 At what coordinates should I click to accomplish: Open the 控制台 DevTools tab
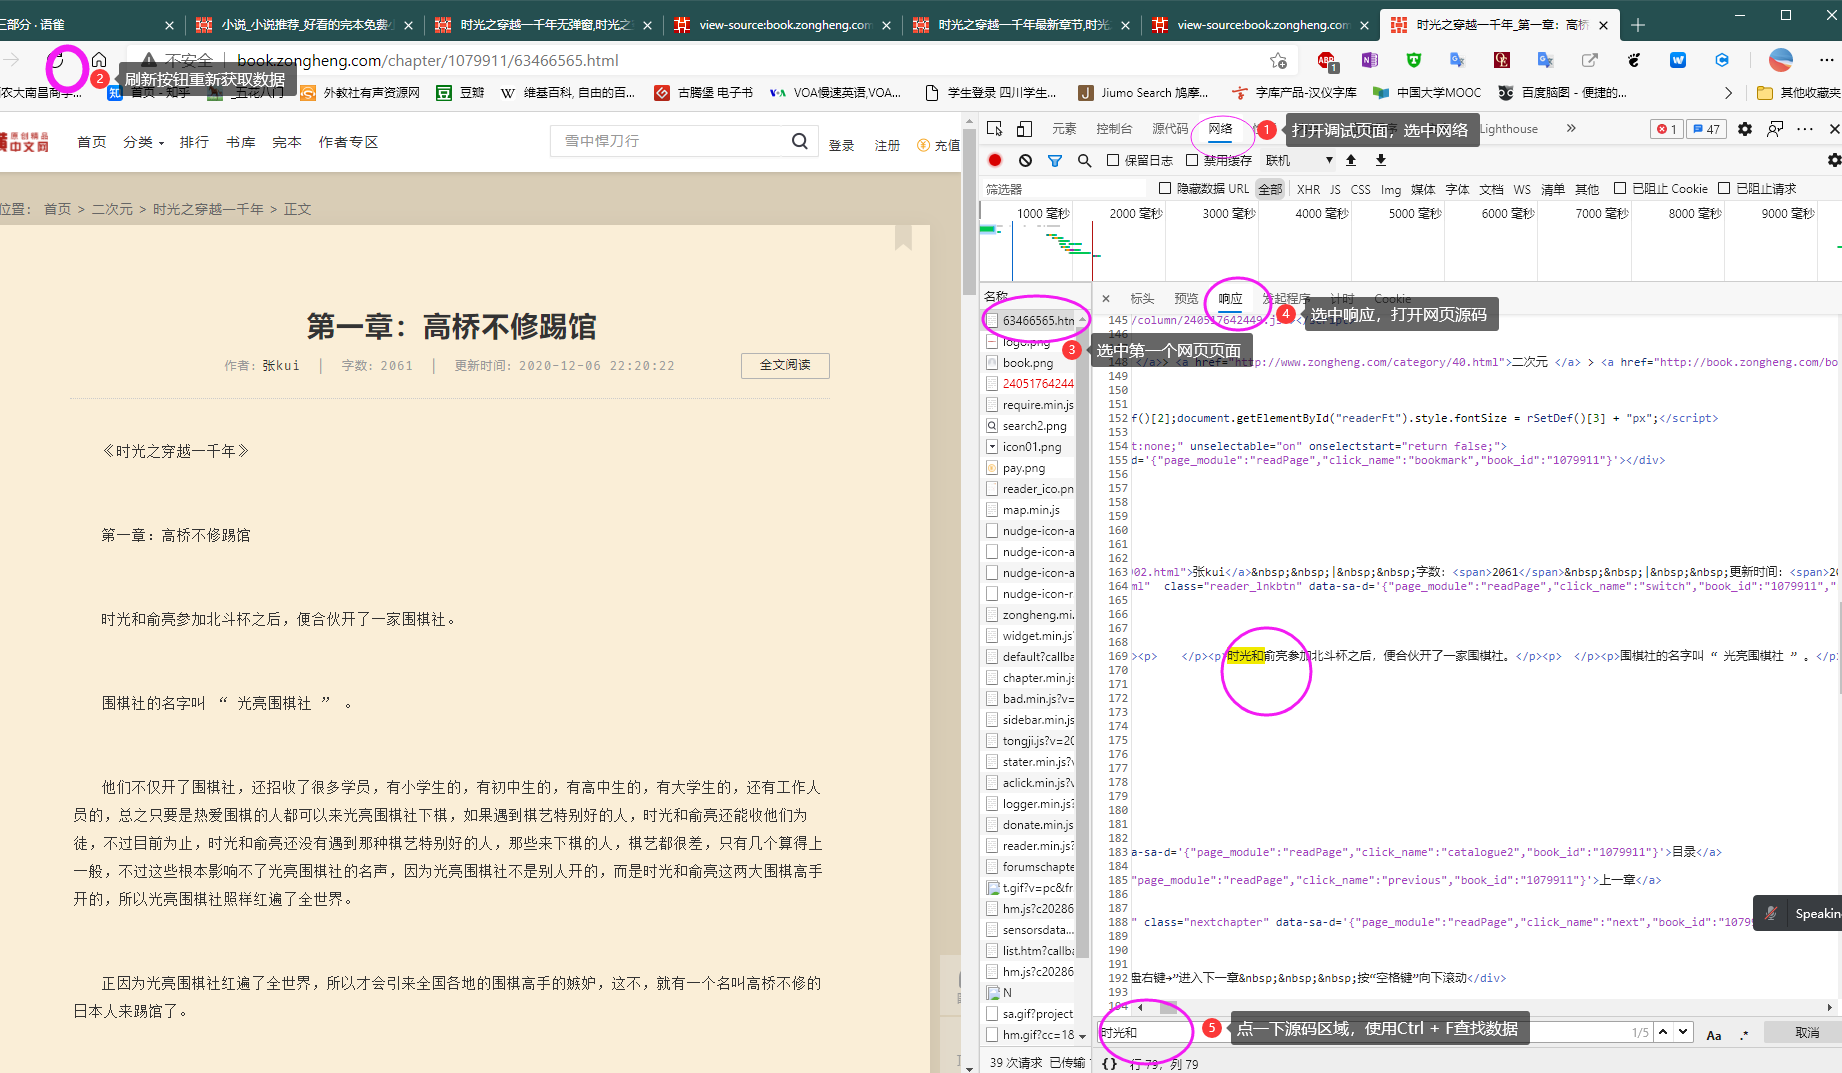[1114, 129]
